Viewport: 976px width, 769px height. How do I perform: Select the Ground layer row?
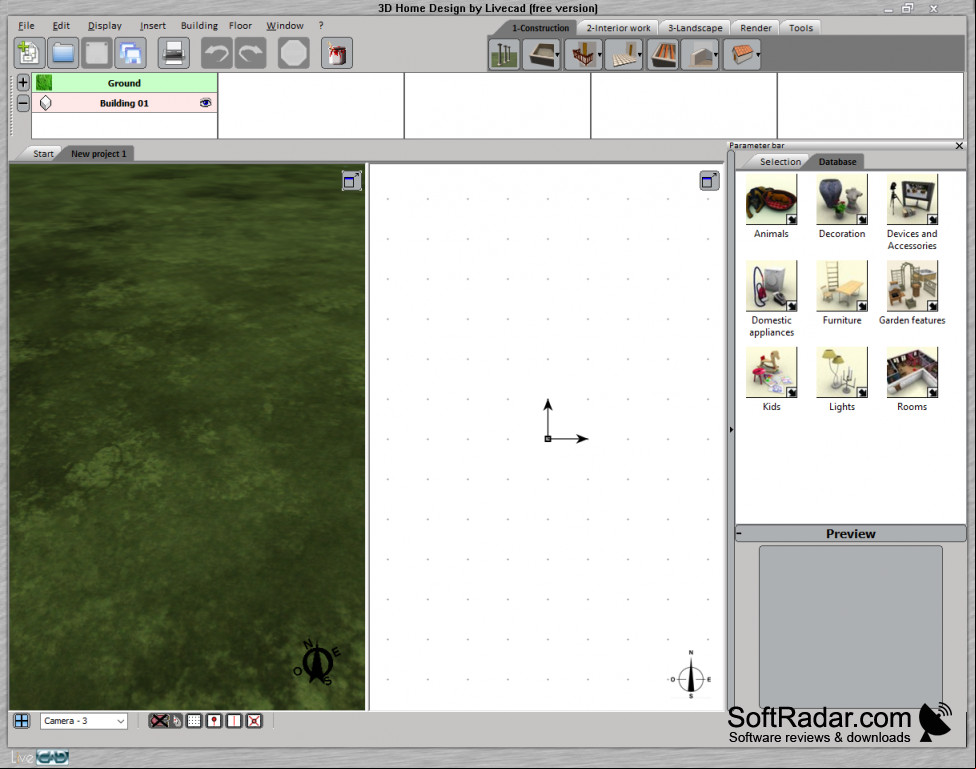pyautogui.click(x=124, y=83)
